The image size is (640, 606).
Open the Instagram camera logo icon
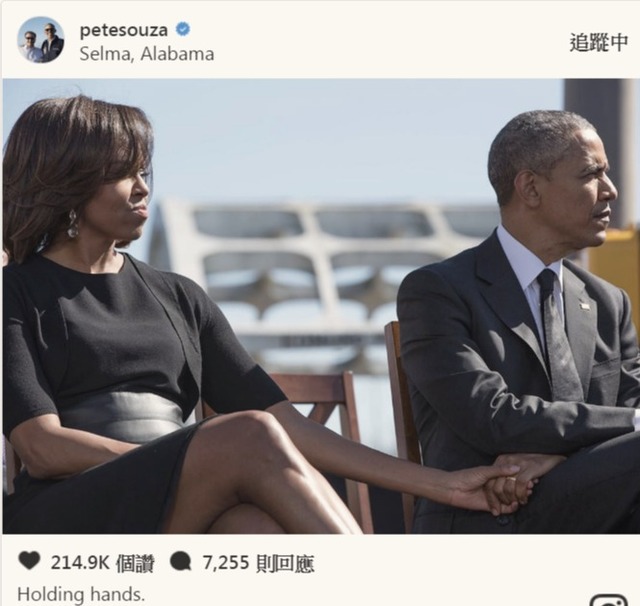[609, 600]
